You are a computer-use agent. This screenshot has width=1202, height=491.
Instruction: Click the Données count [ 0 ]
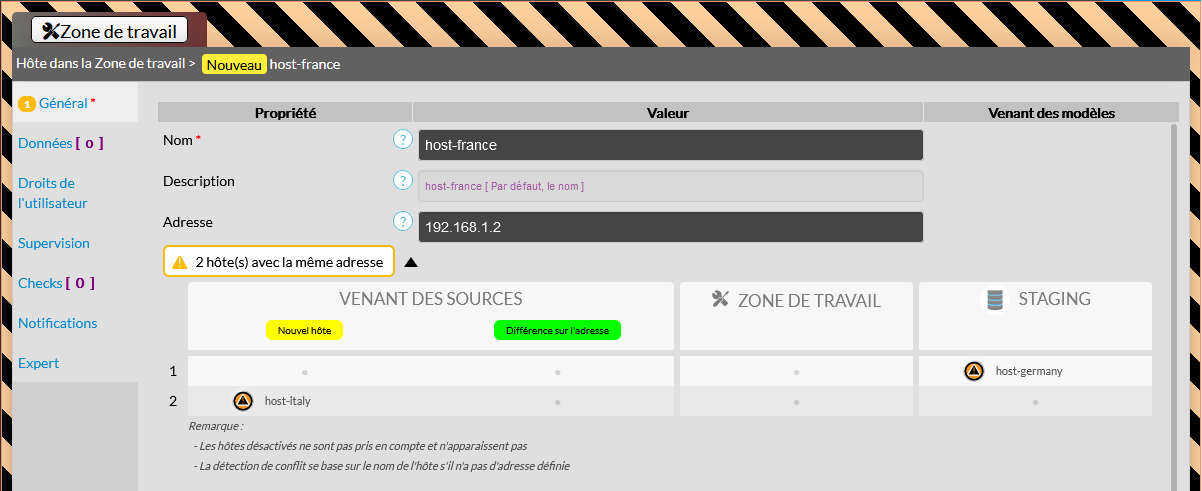click(90, 143)
